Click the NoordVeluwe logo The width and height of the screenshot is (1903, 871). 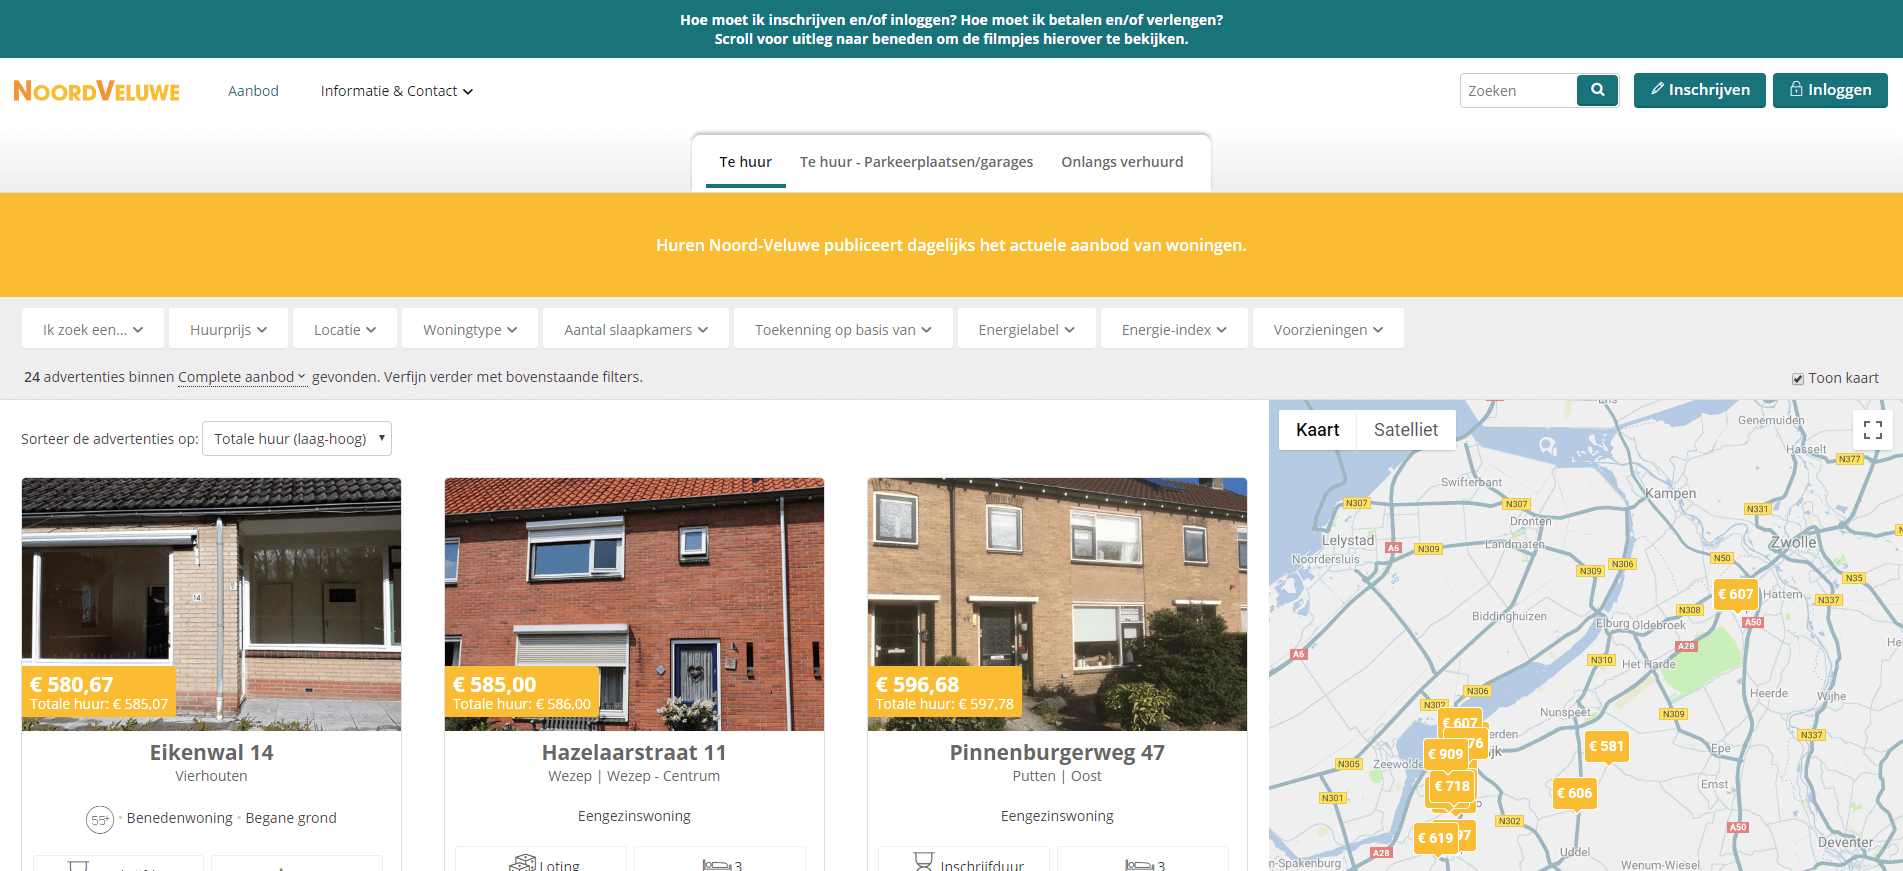tap(97, 91)
